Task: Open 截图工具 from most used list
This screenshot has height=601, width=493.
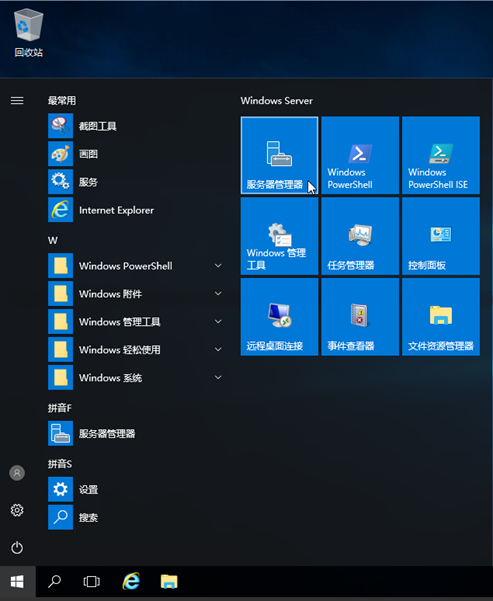Action: (136, 126)
